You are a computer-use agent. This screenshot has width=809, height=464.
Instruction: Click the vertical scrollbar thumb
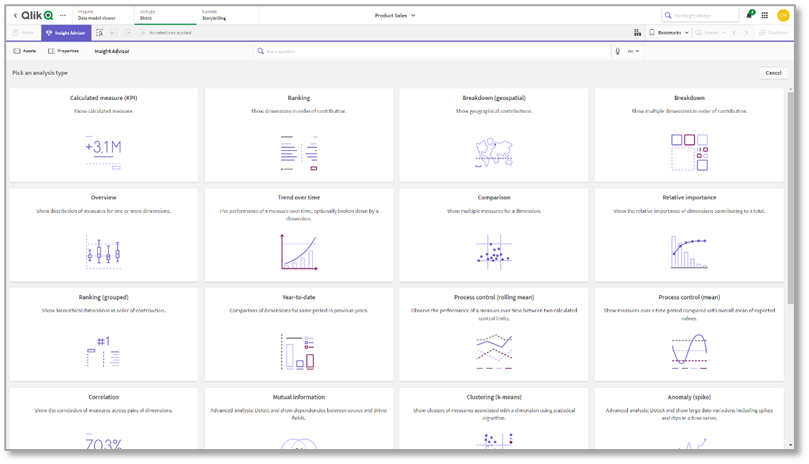click(790, 198)
